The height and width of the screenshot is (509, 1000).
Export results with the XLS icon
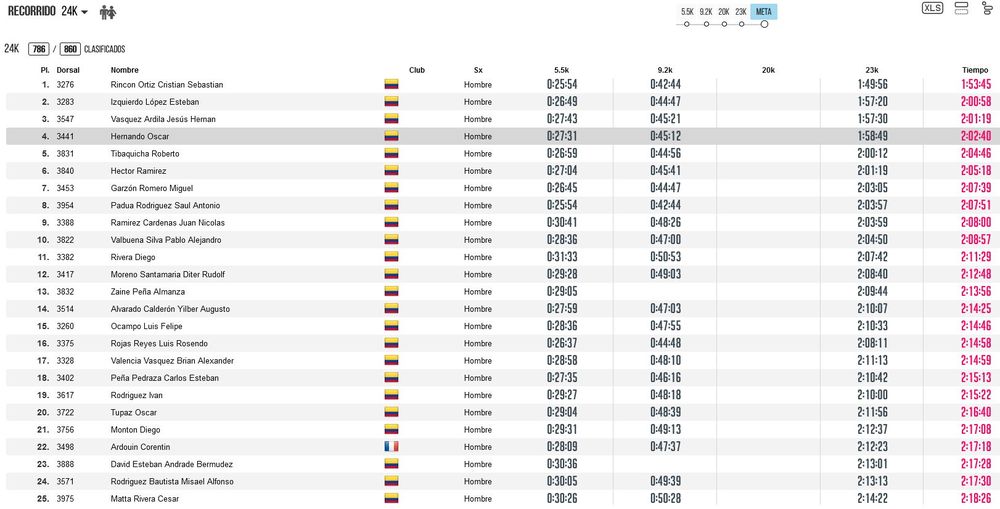pyautogui.click(x=932, y=8)
